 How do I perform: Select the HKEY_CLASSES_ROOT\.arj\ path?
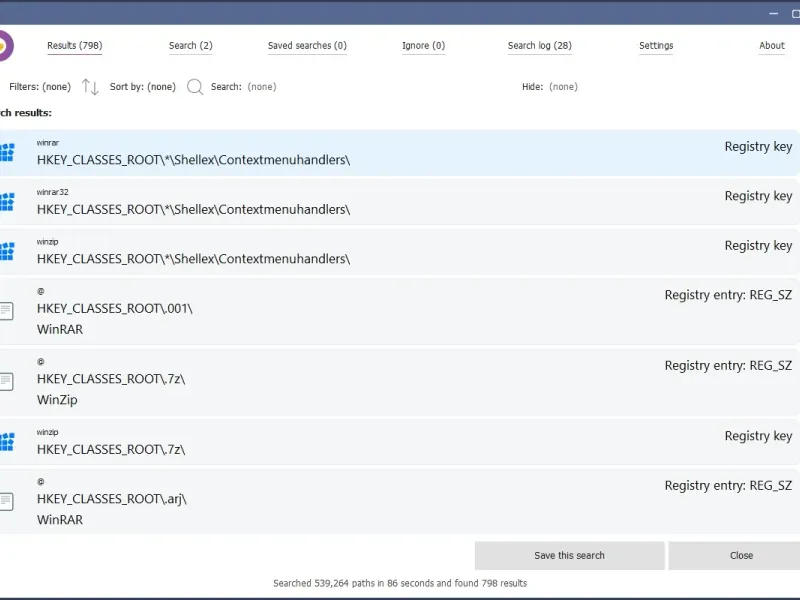coord(112,498)
